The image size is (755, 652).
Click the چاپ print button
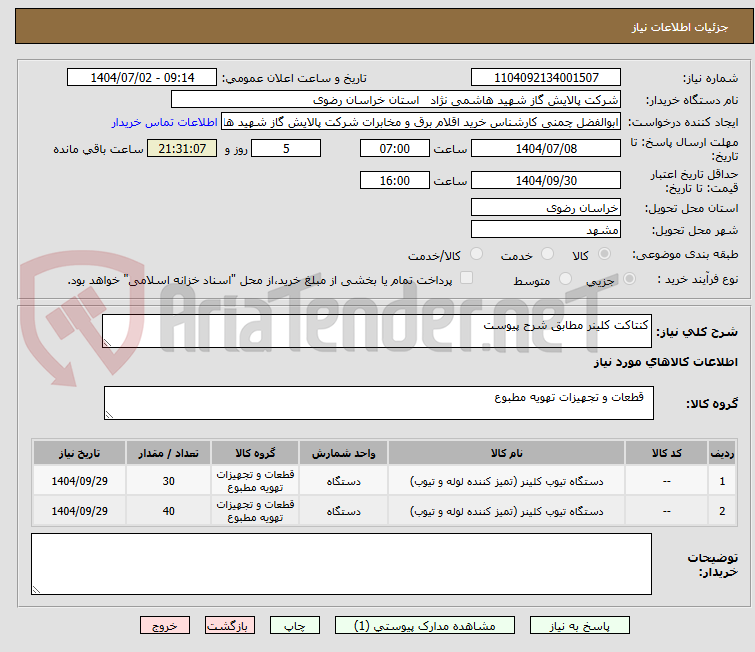[x=295, y=626]
